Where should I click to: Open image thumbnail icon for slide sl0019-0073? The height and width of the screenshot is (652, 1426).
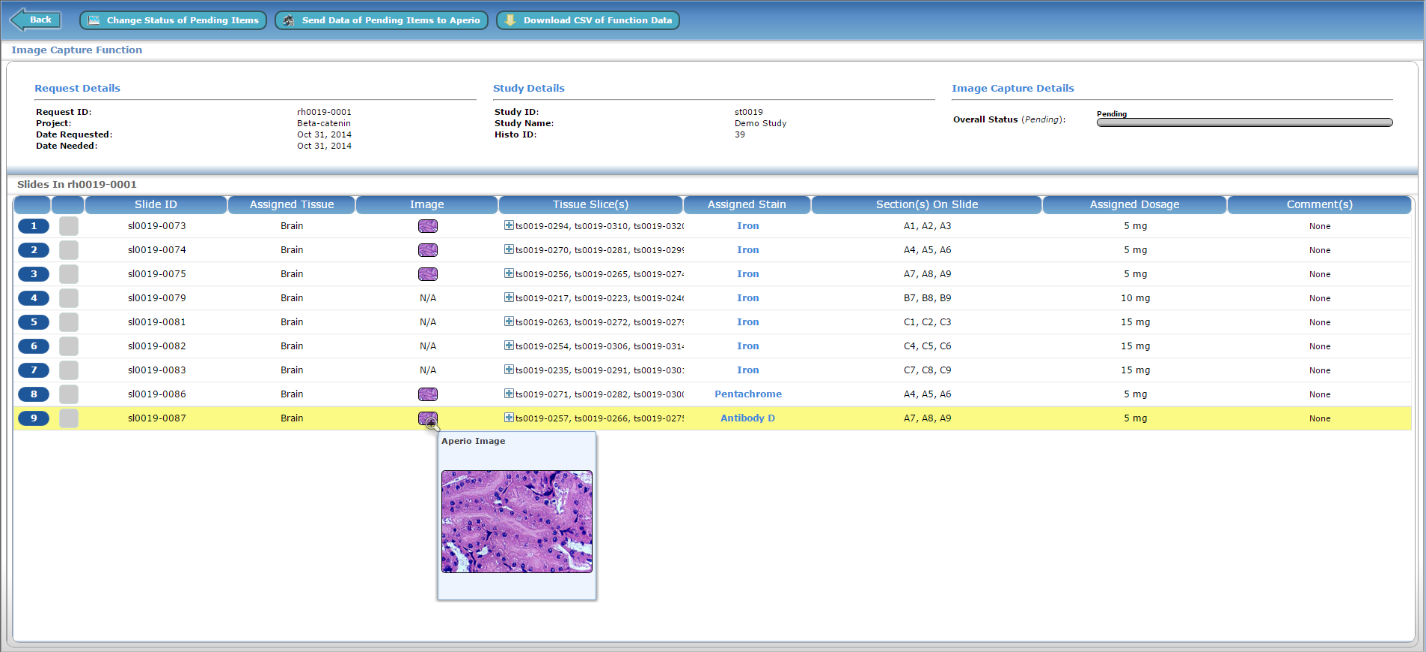428,226
